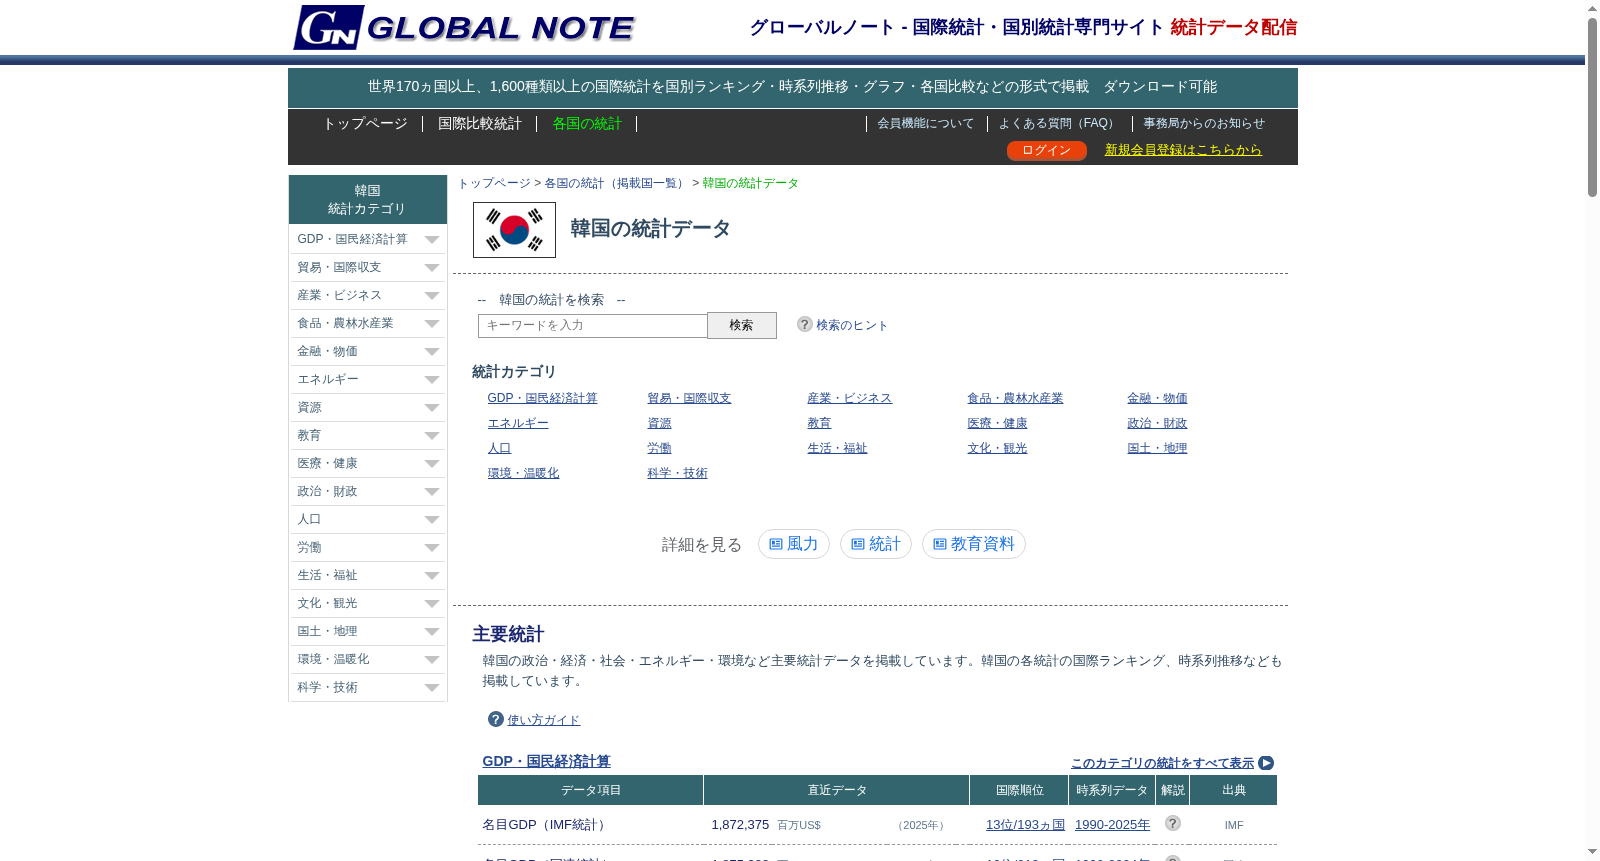Click 統計データ配信 in header

point(1234,27)
